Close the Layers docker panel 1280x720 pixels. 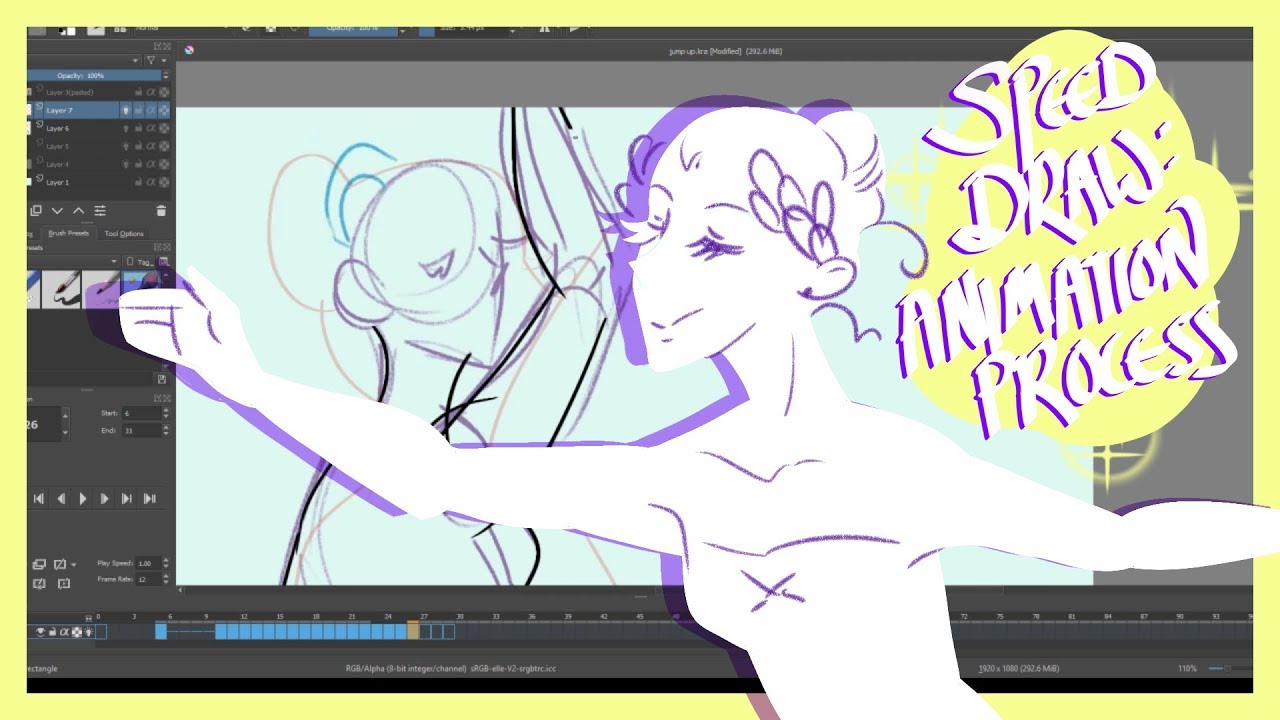(x=165, y=47)
